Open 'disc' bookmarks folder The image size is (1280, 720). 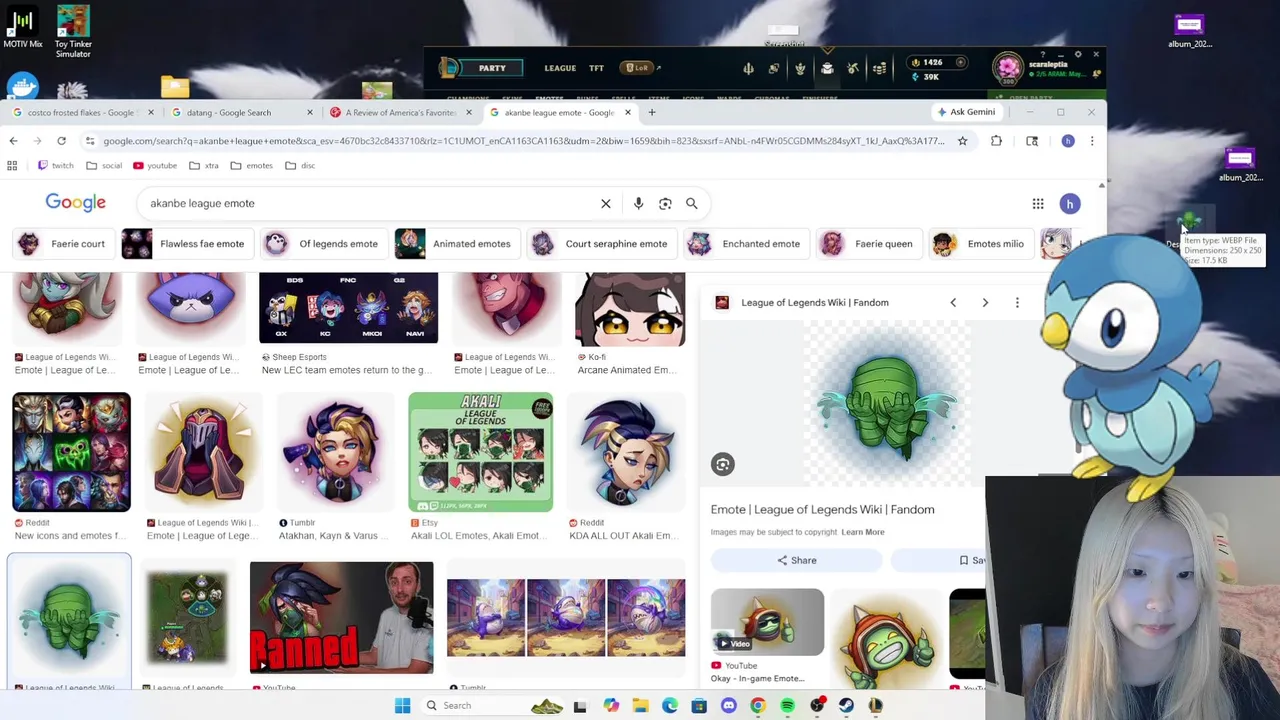(300, 165)
